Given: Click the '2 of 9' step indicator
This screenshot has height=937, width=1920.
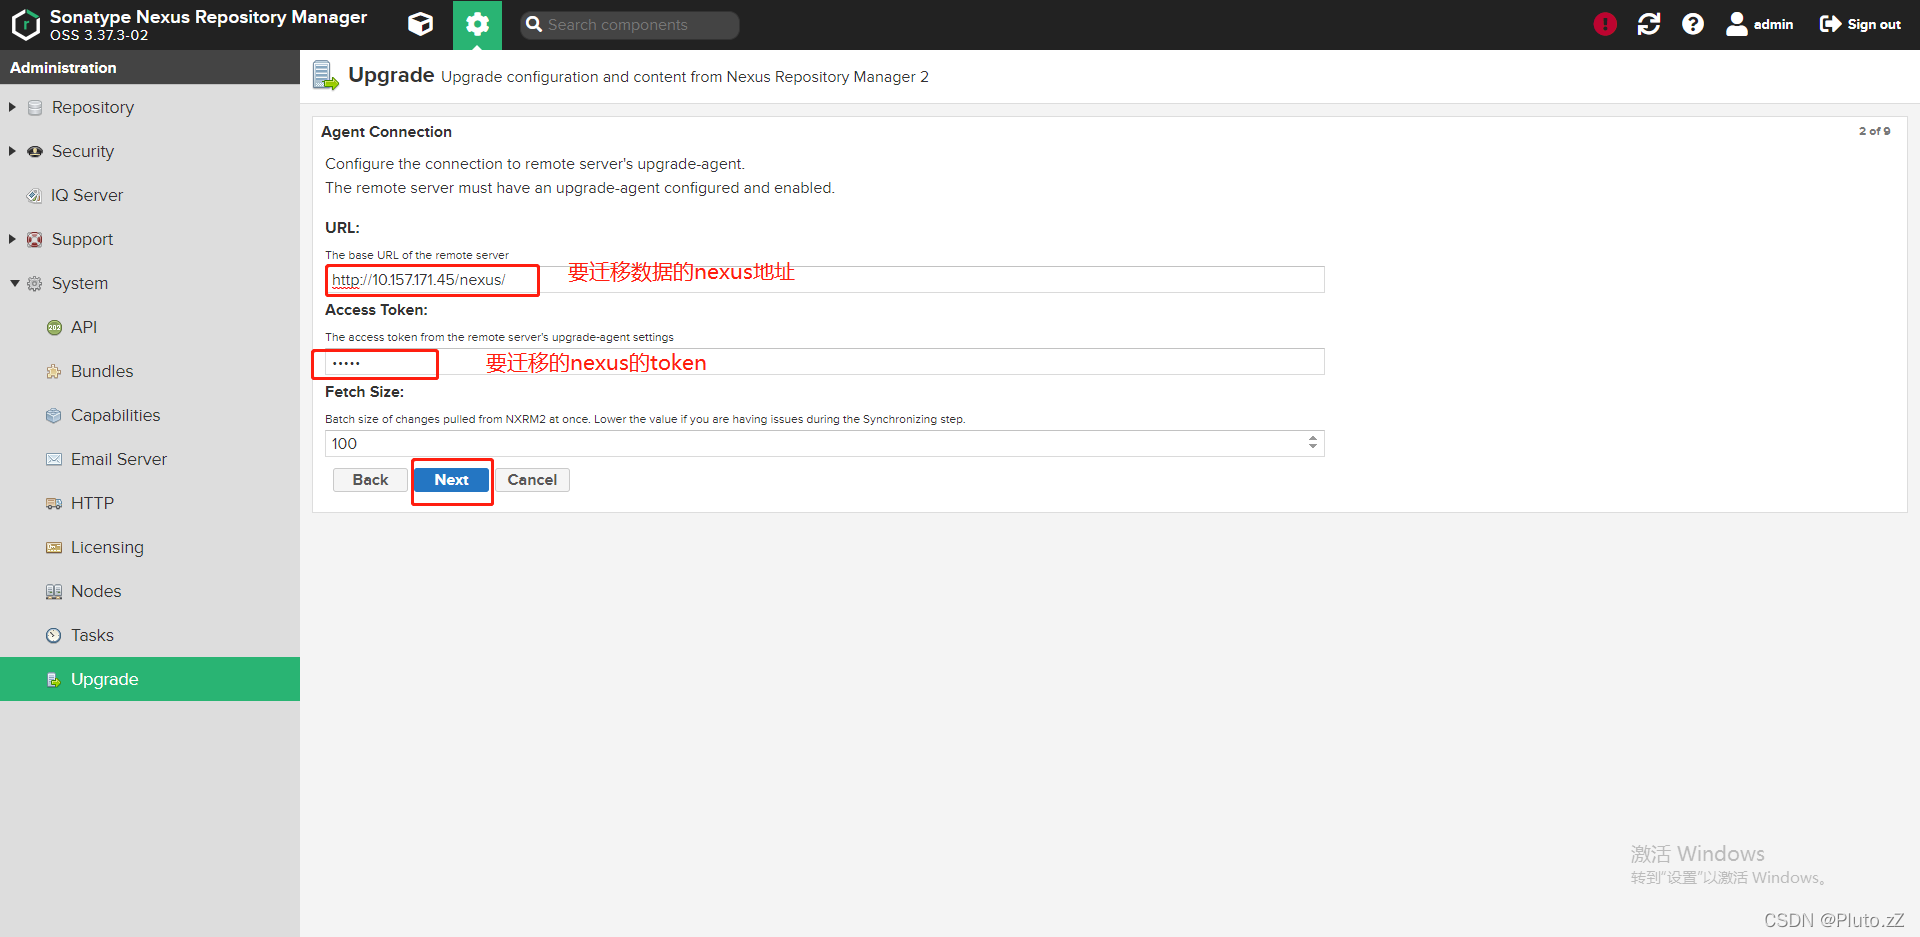Looking at the screenshot, I should (x=1874, y=131).
